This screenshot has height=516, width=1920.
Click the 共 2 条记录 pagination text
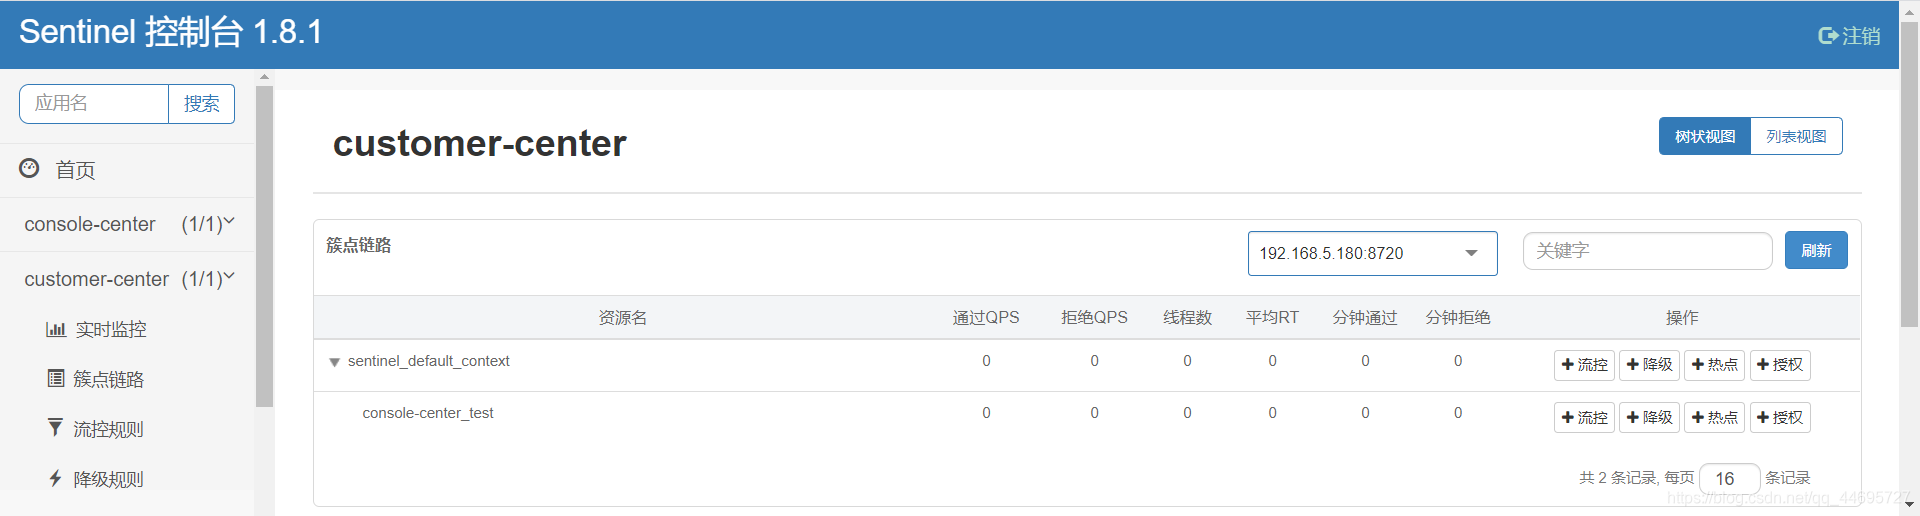tap(1617, 478)
